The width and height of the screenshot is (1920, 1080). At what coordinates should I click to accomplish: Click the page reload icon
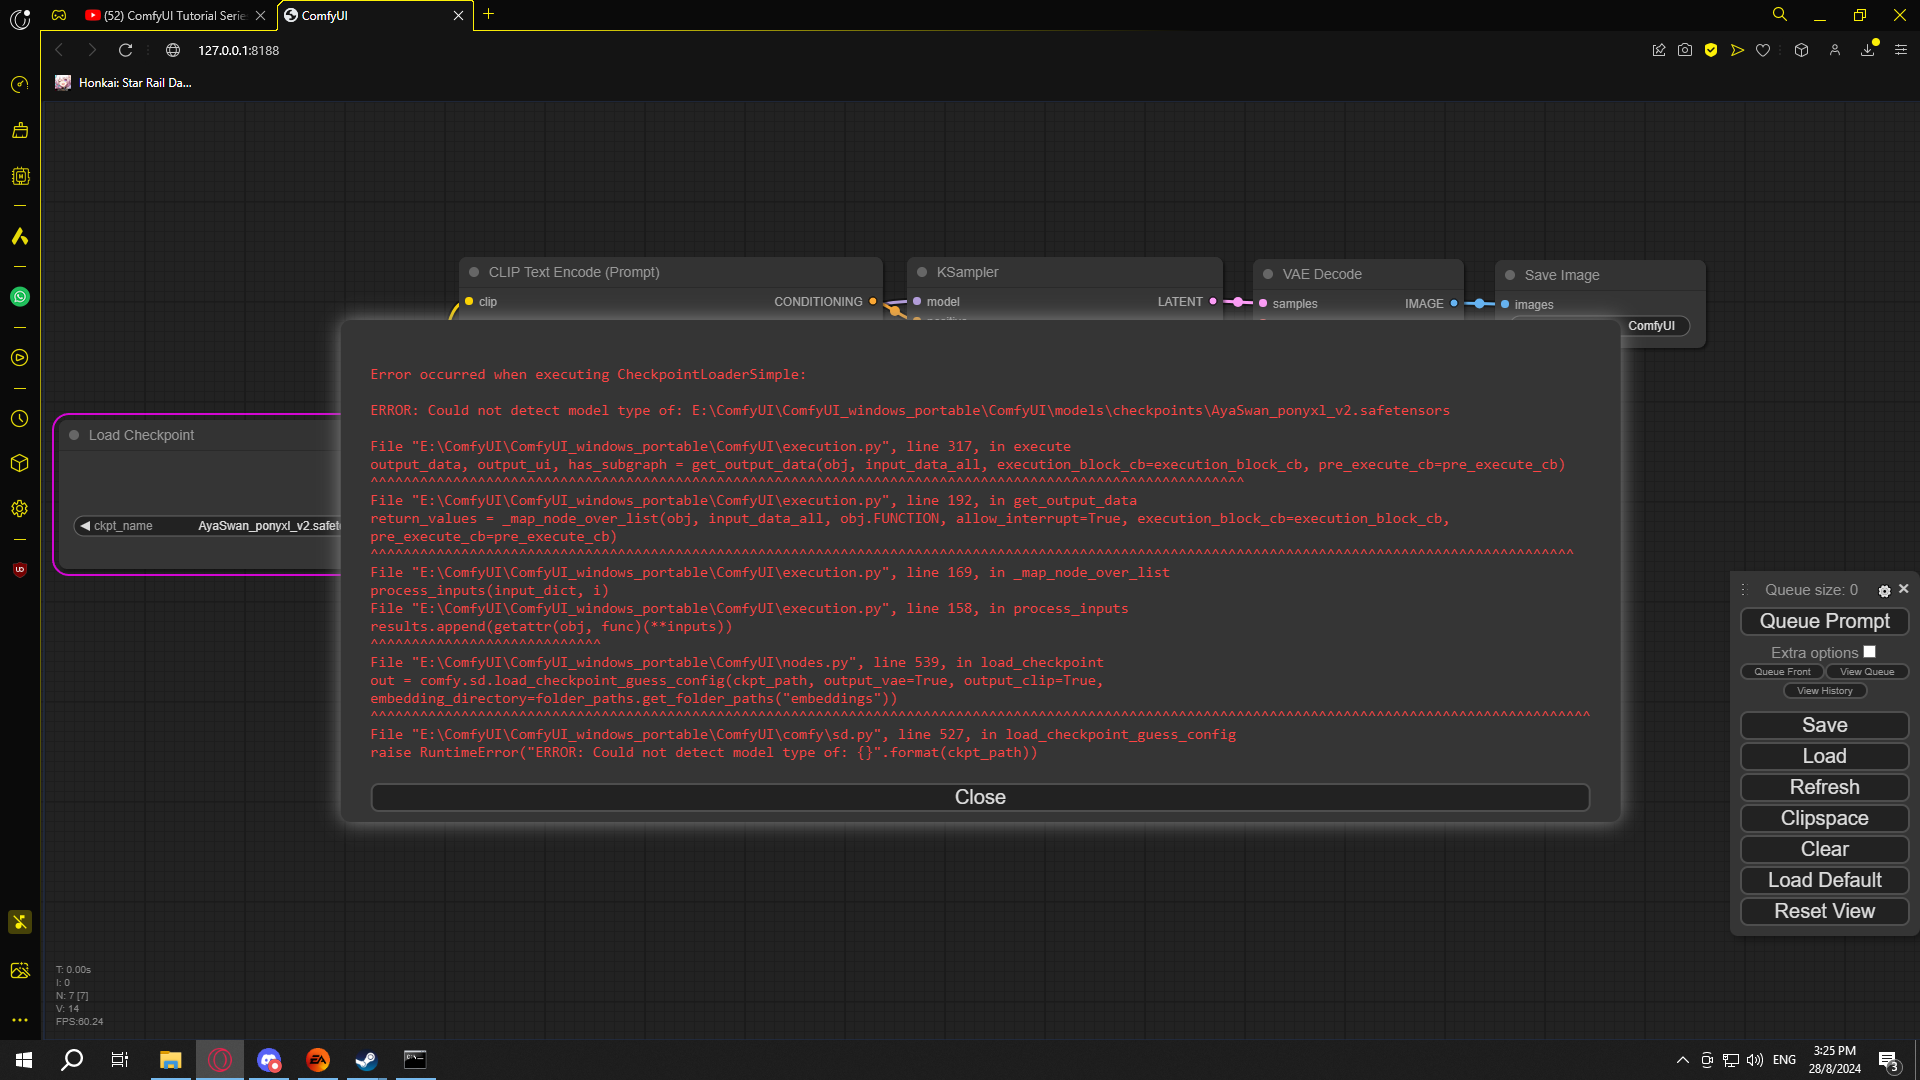pos(125,50)
